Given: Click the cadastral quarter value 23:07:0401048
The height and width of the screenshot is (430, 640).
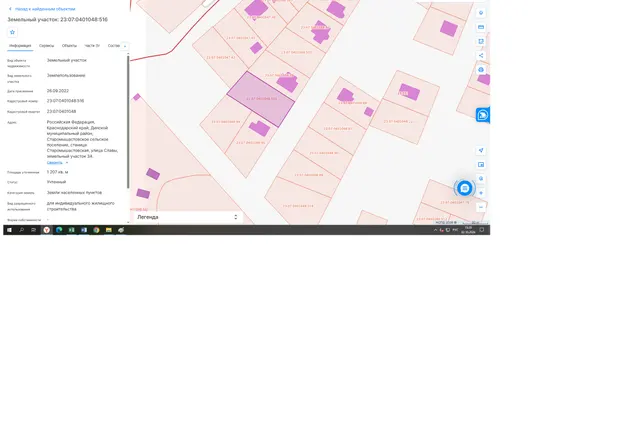Looking at the screenshot, I should (x=61, y=111).
